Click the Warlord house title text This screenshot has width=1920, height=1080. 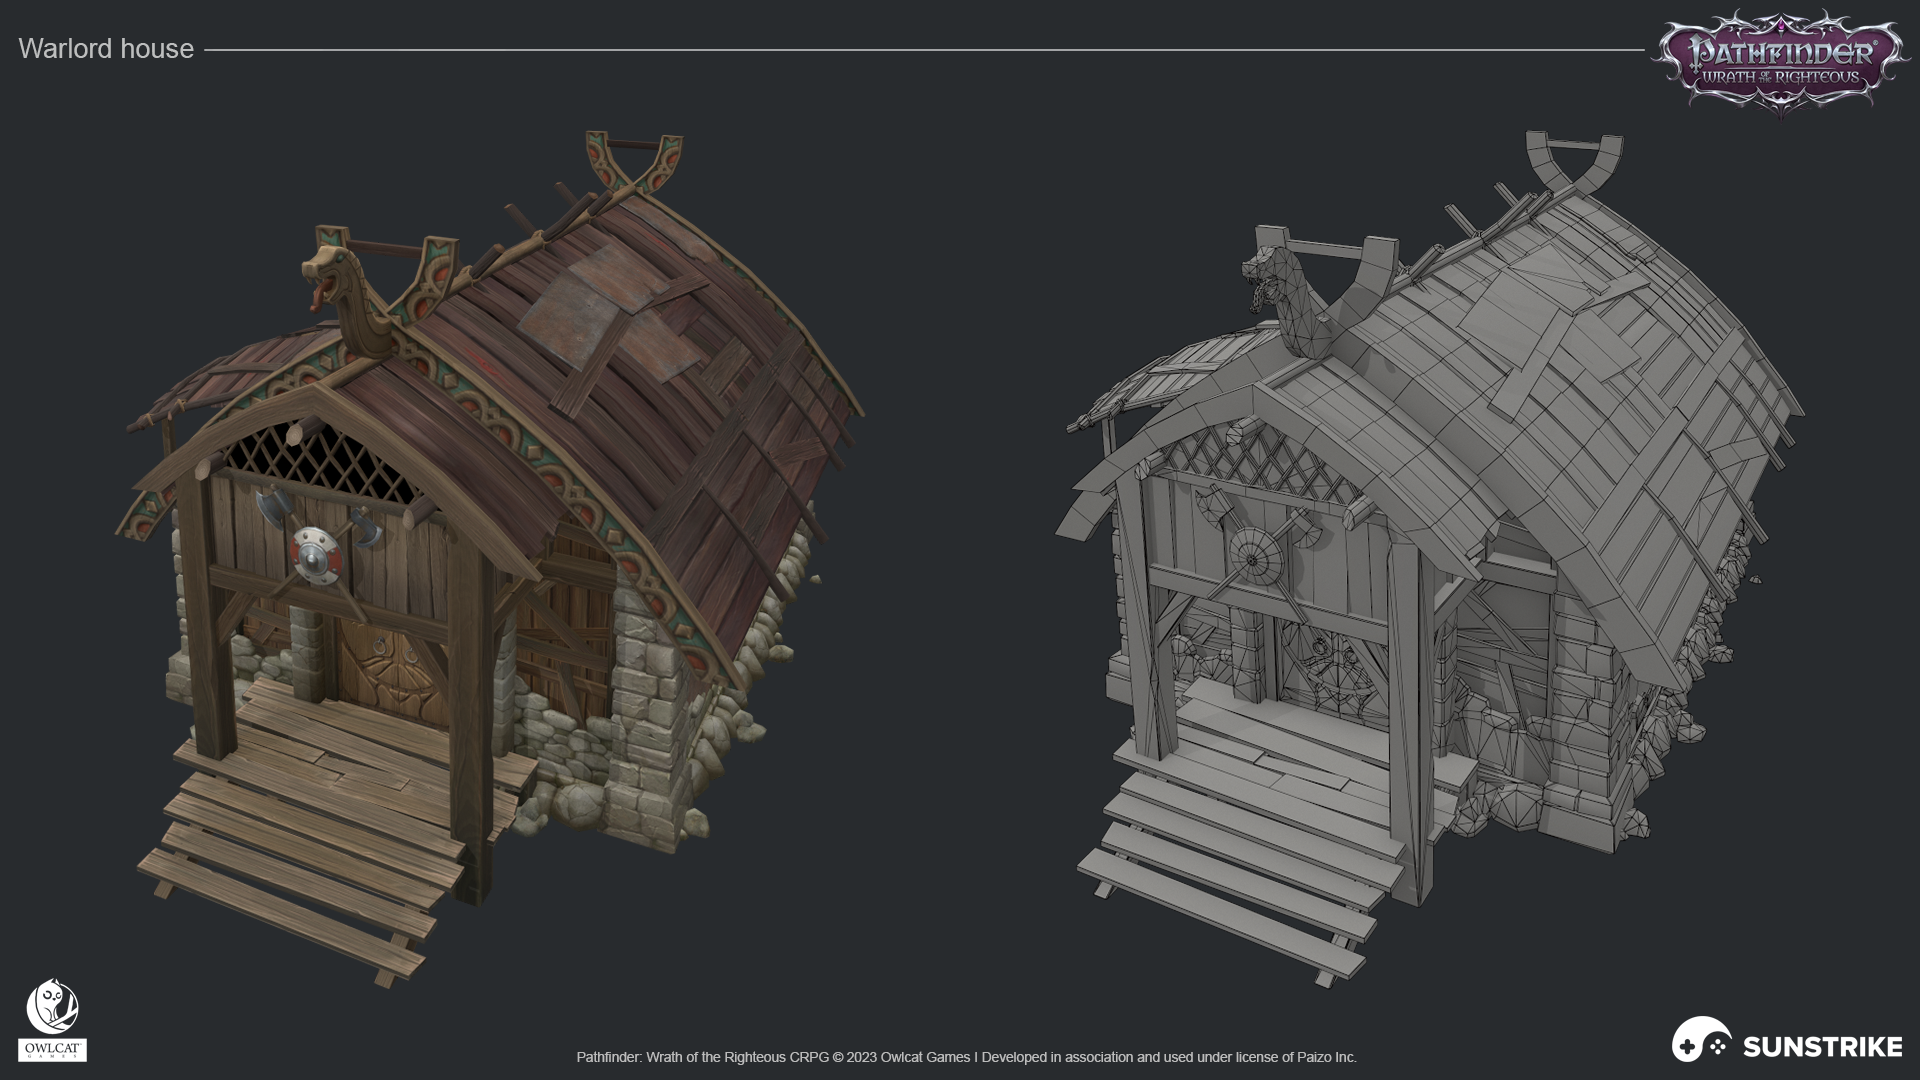(x=106, y=49)
